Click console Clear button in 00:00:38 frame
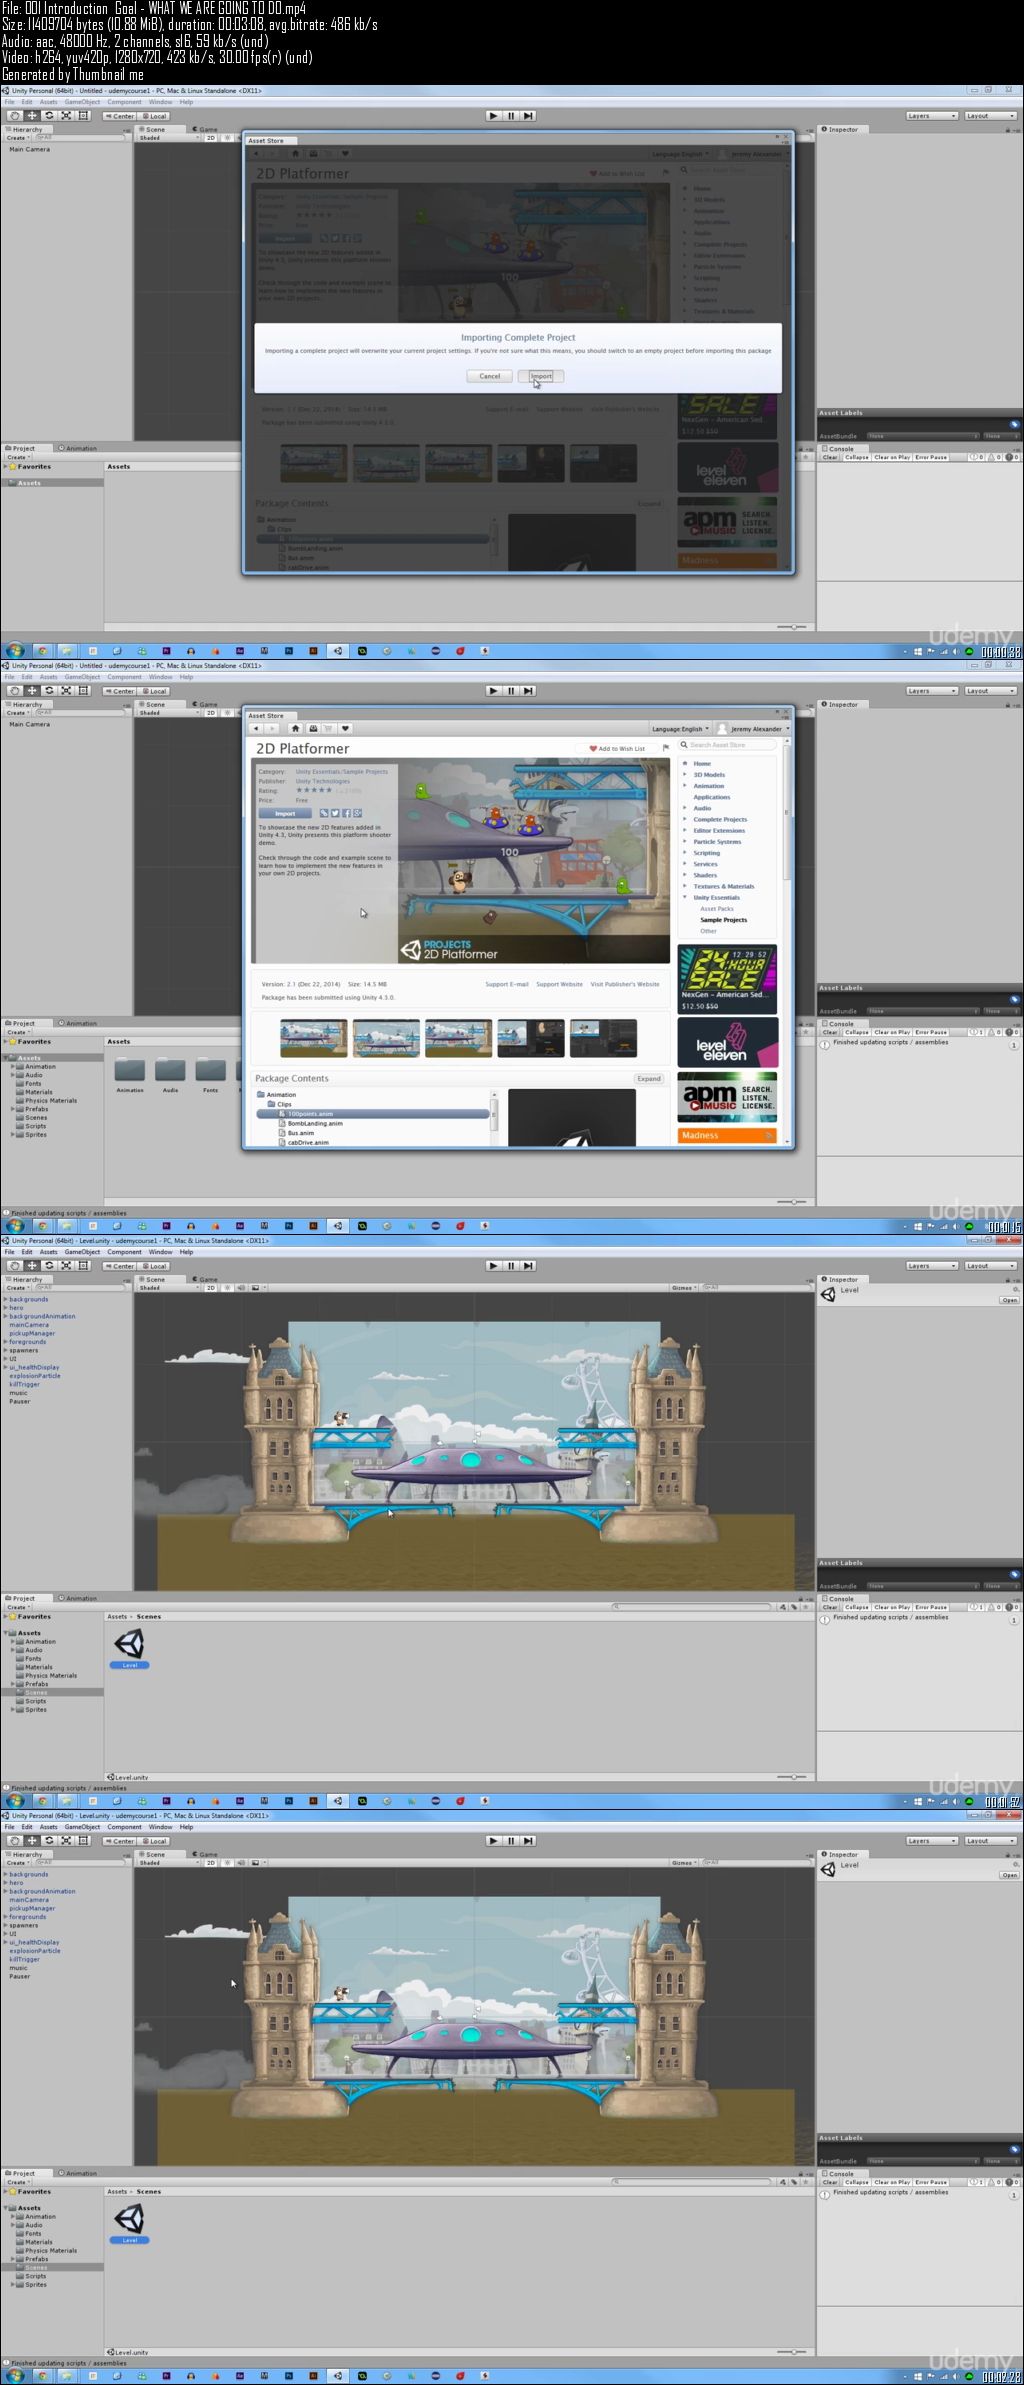This screenshot has width=1024, height=2385. point(830,457)
